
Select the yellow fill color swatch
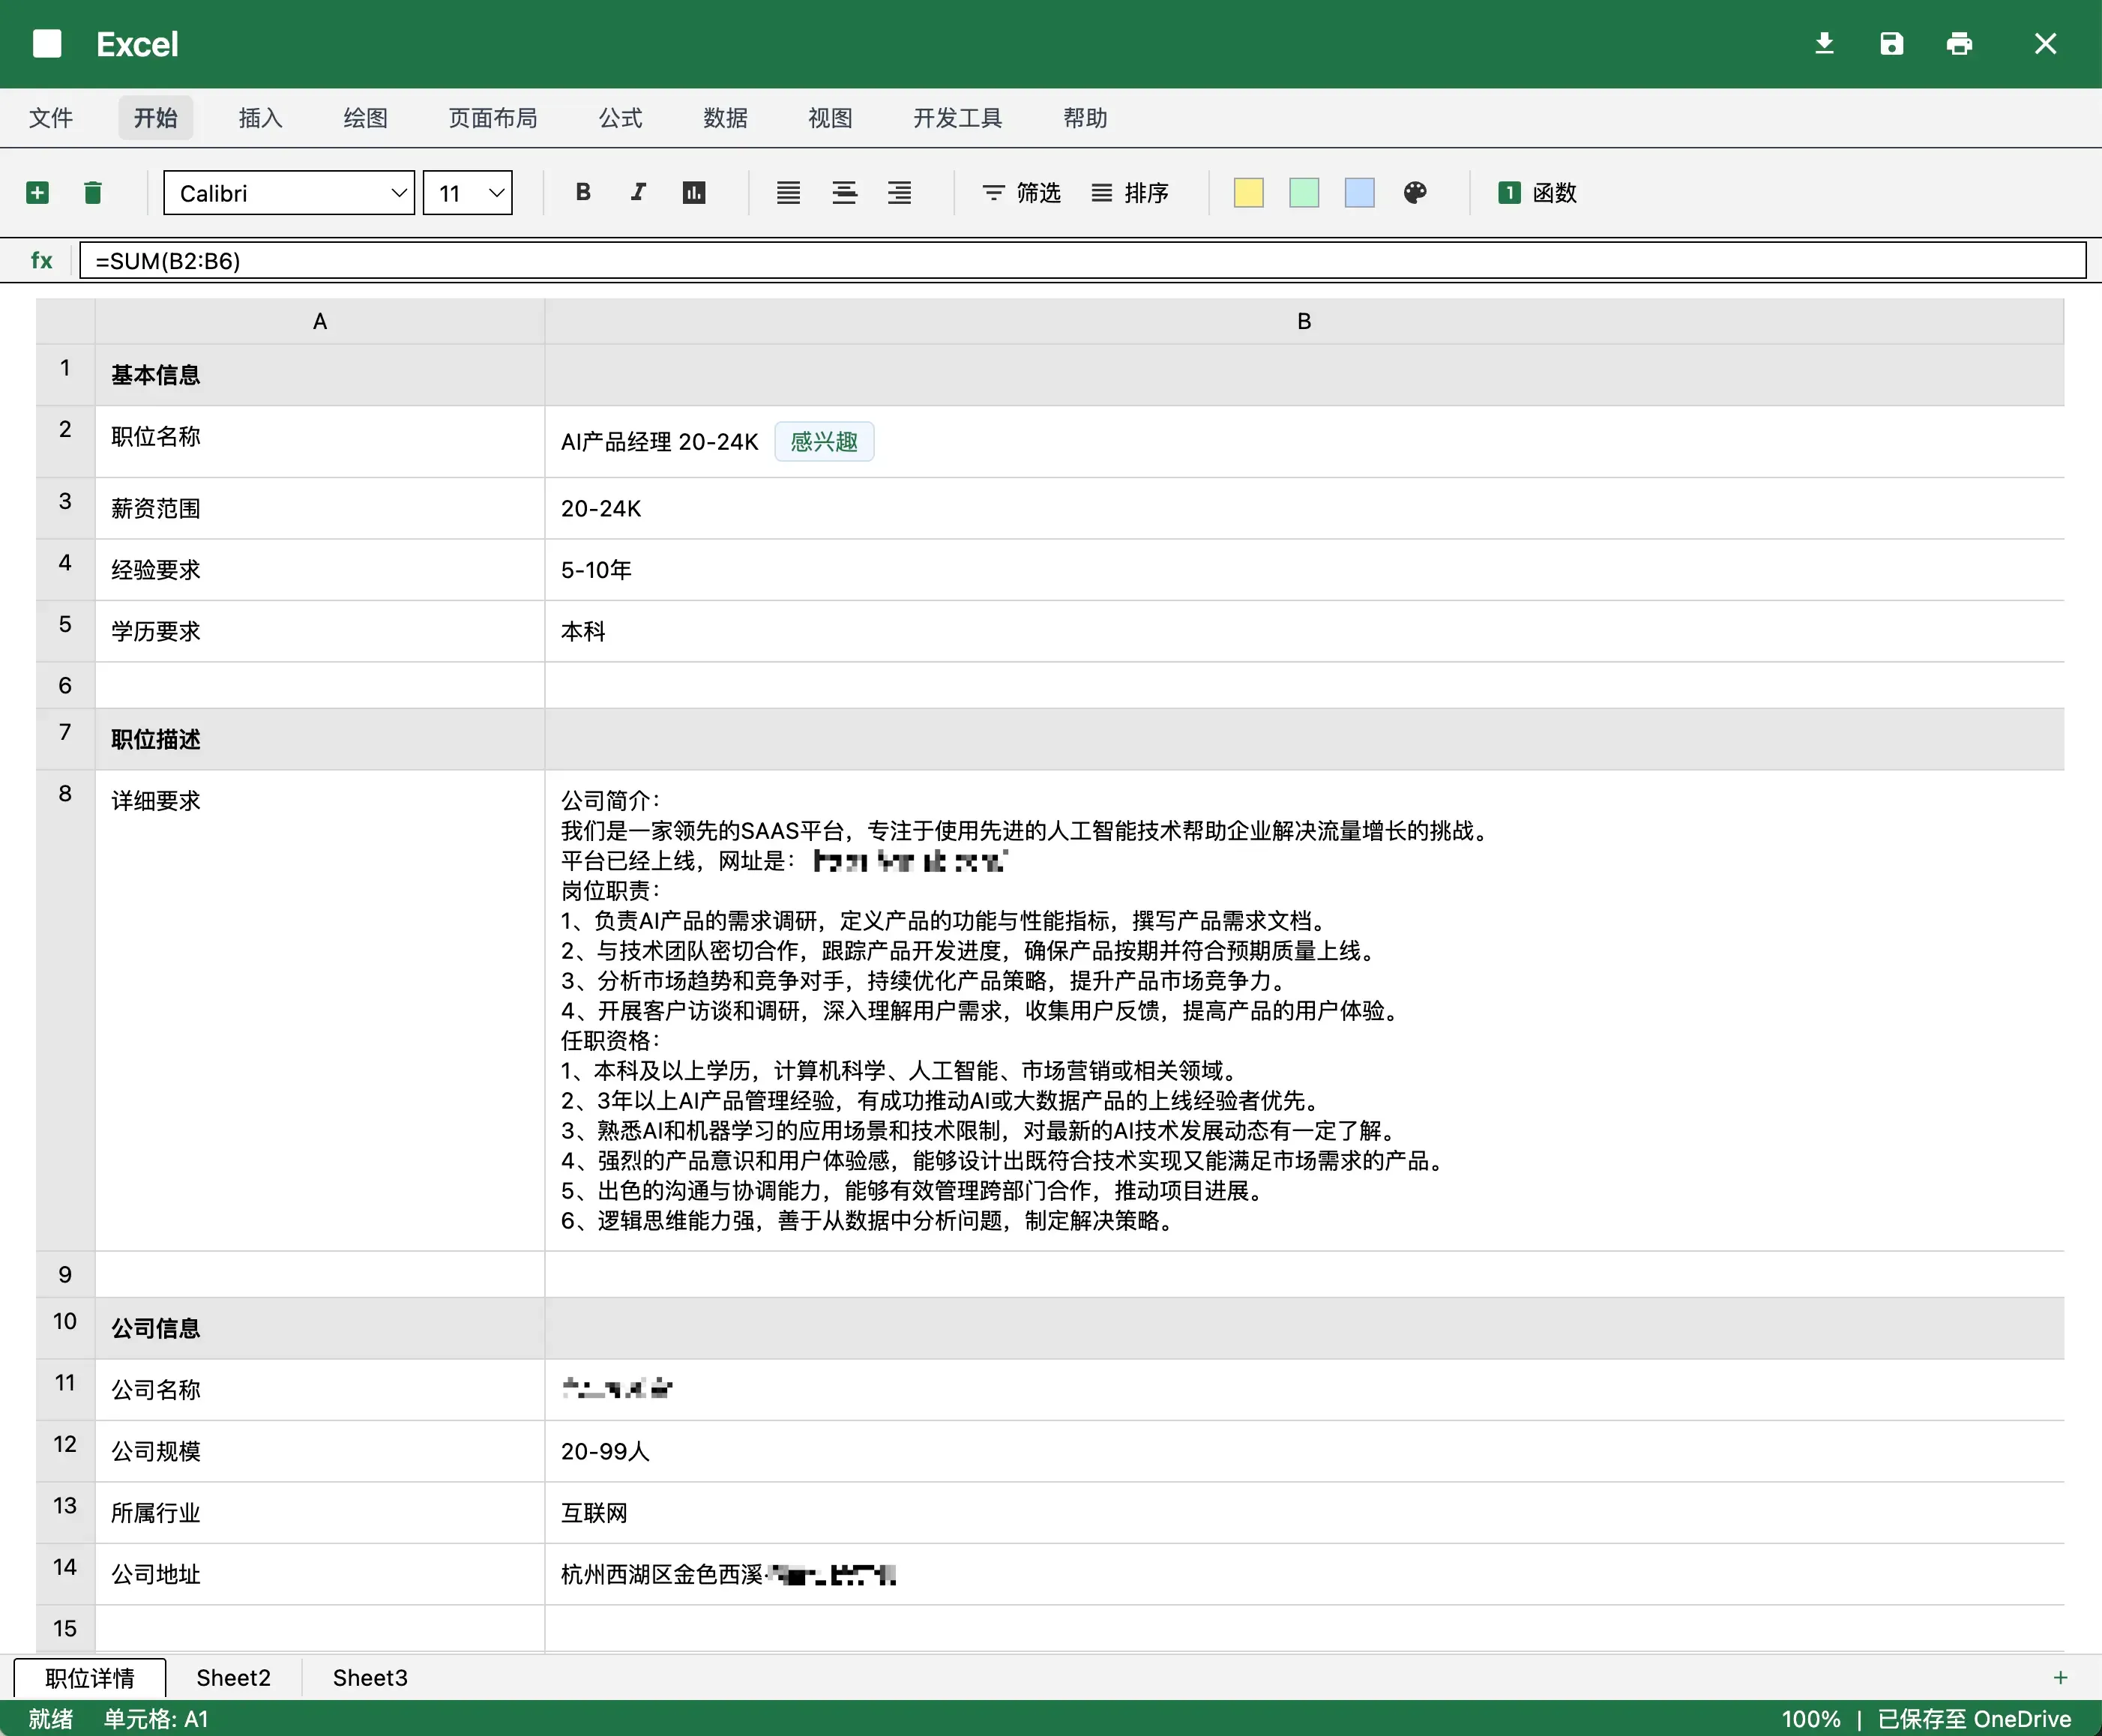[x=1248, y=192]
